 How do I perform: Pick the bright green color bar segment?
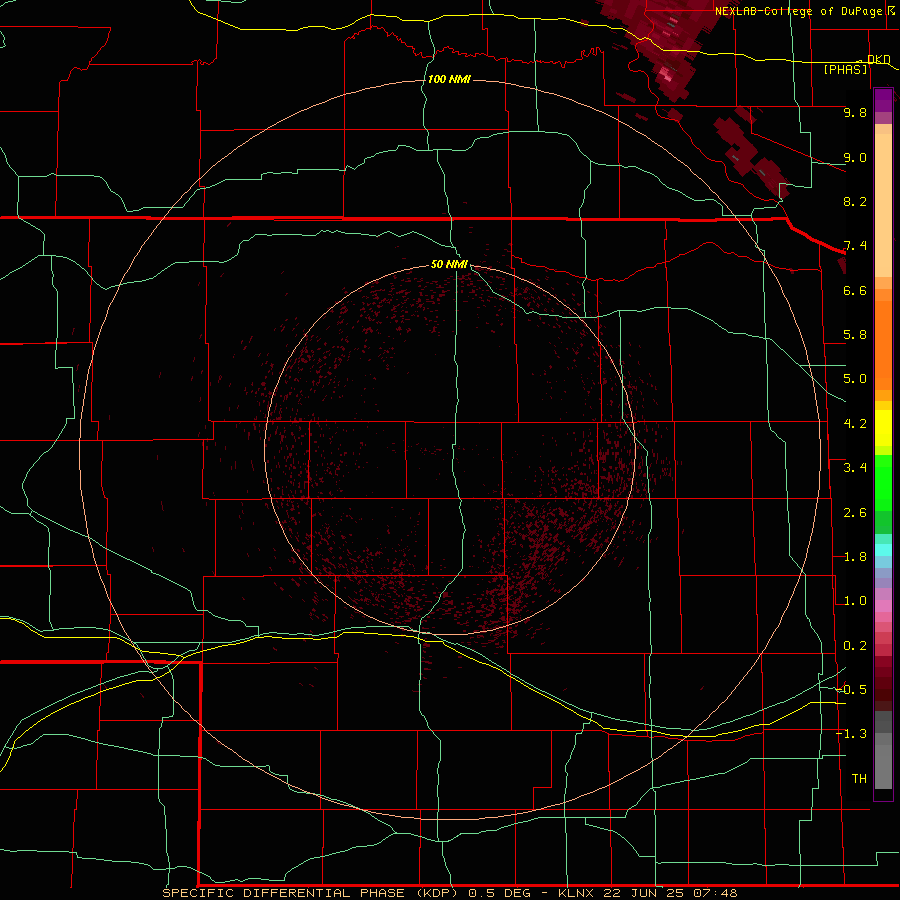coord(883,483)
